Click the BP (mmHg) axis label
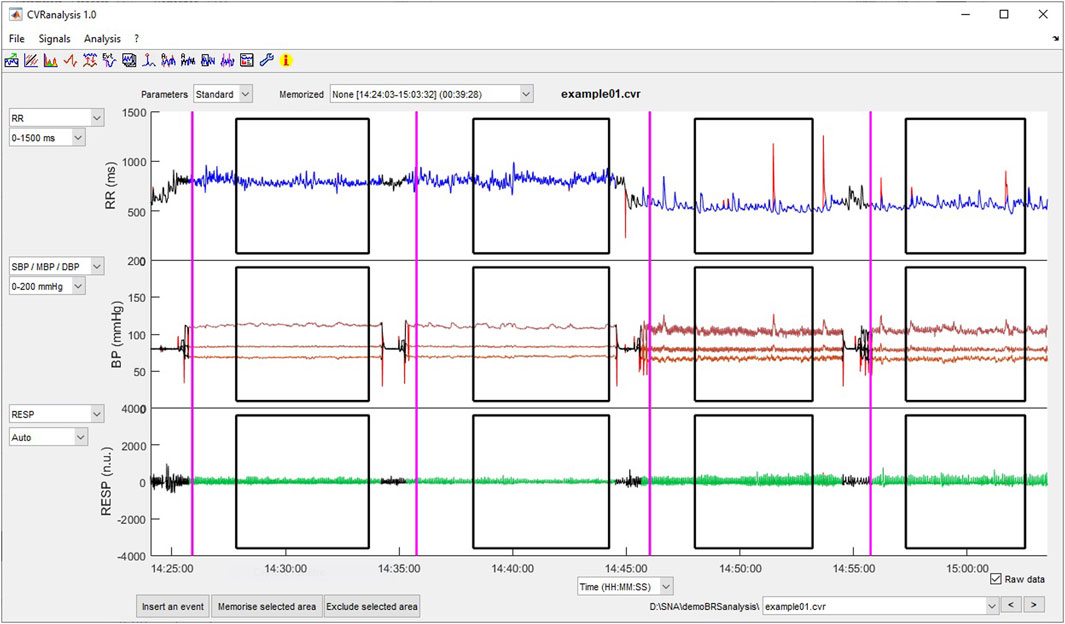Image resolution: width=1065 pixels, height=624 pixels. coord(116,335)
